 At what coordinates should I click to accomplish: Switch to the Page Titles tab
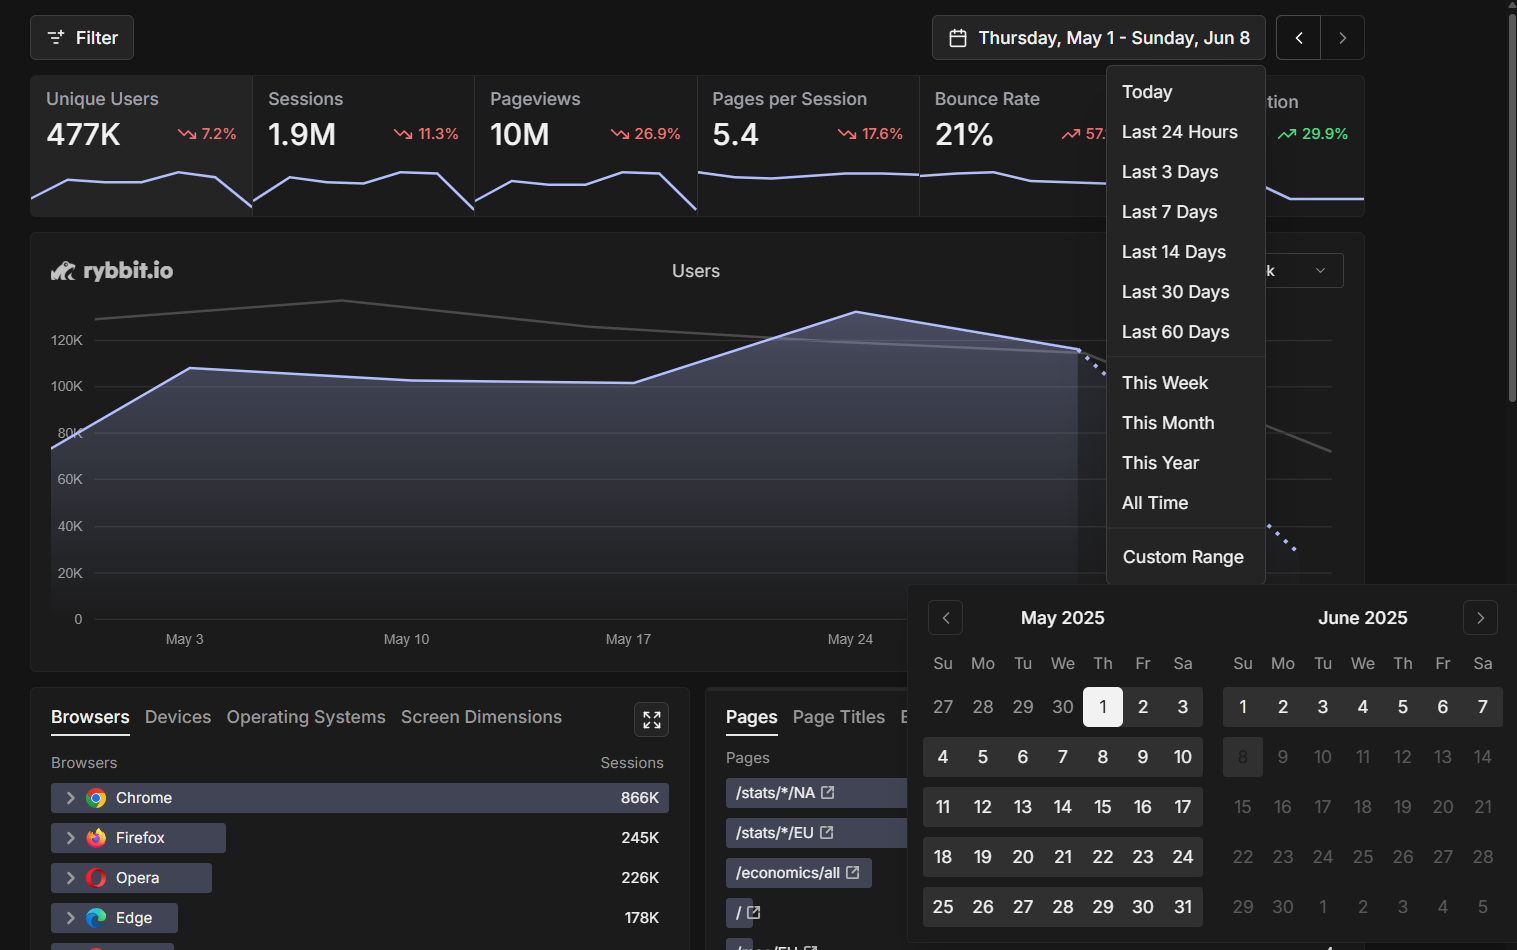click(x=838, y=717)
